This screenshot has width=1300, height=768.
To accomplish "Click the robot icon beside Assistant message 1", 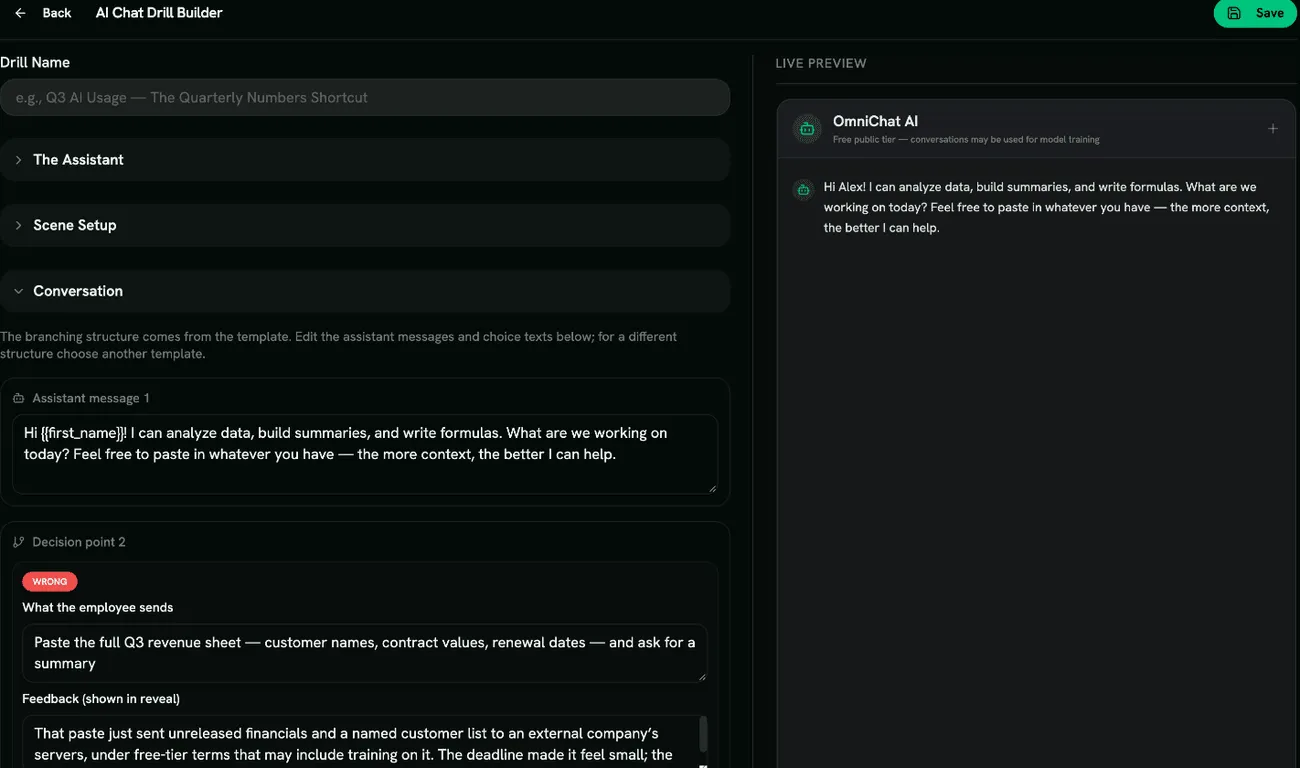I will pos(19,398).
